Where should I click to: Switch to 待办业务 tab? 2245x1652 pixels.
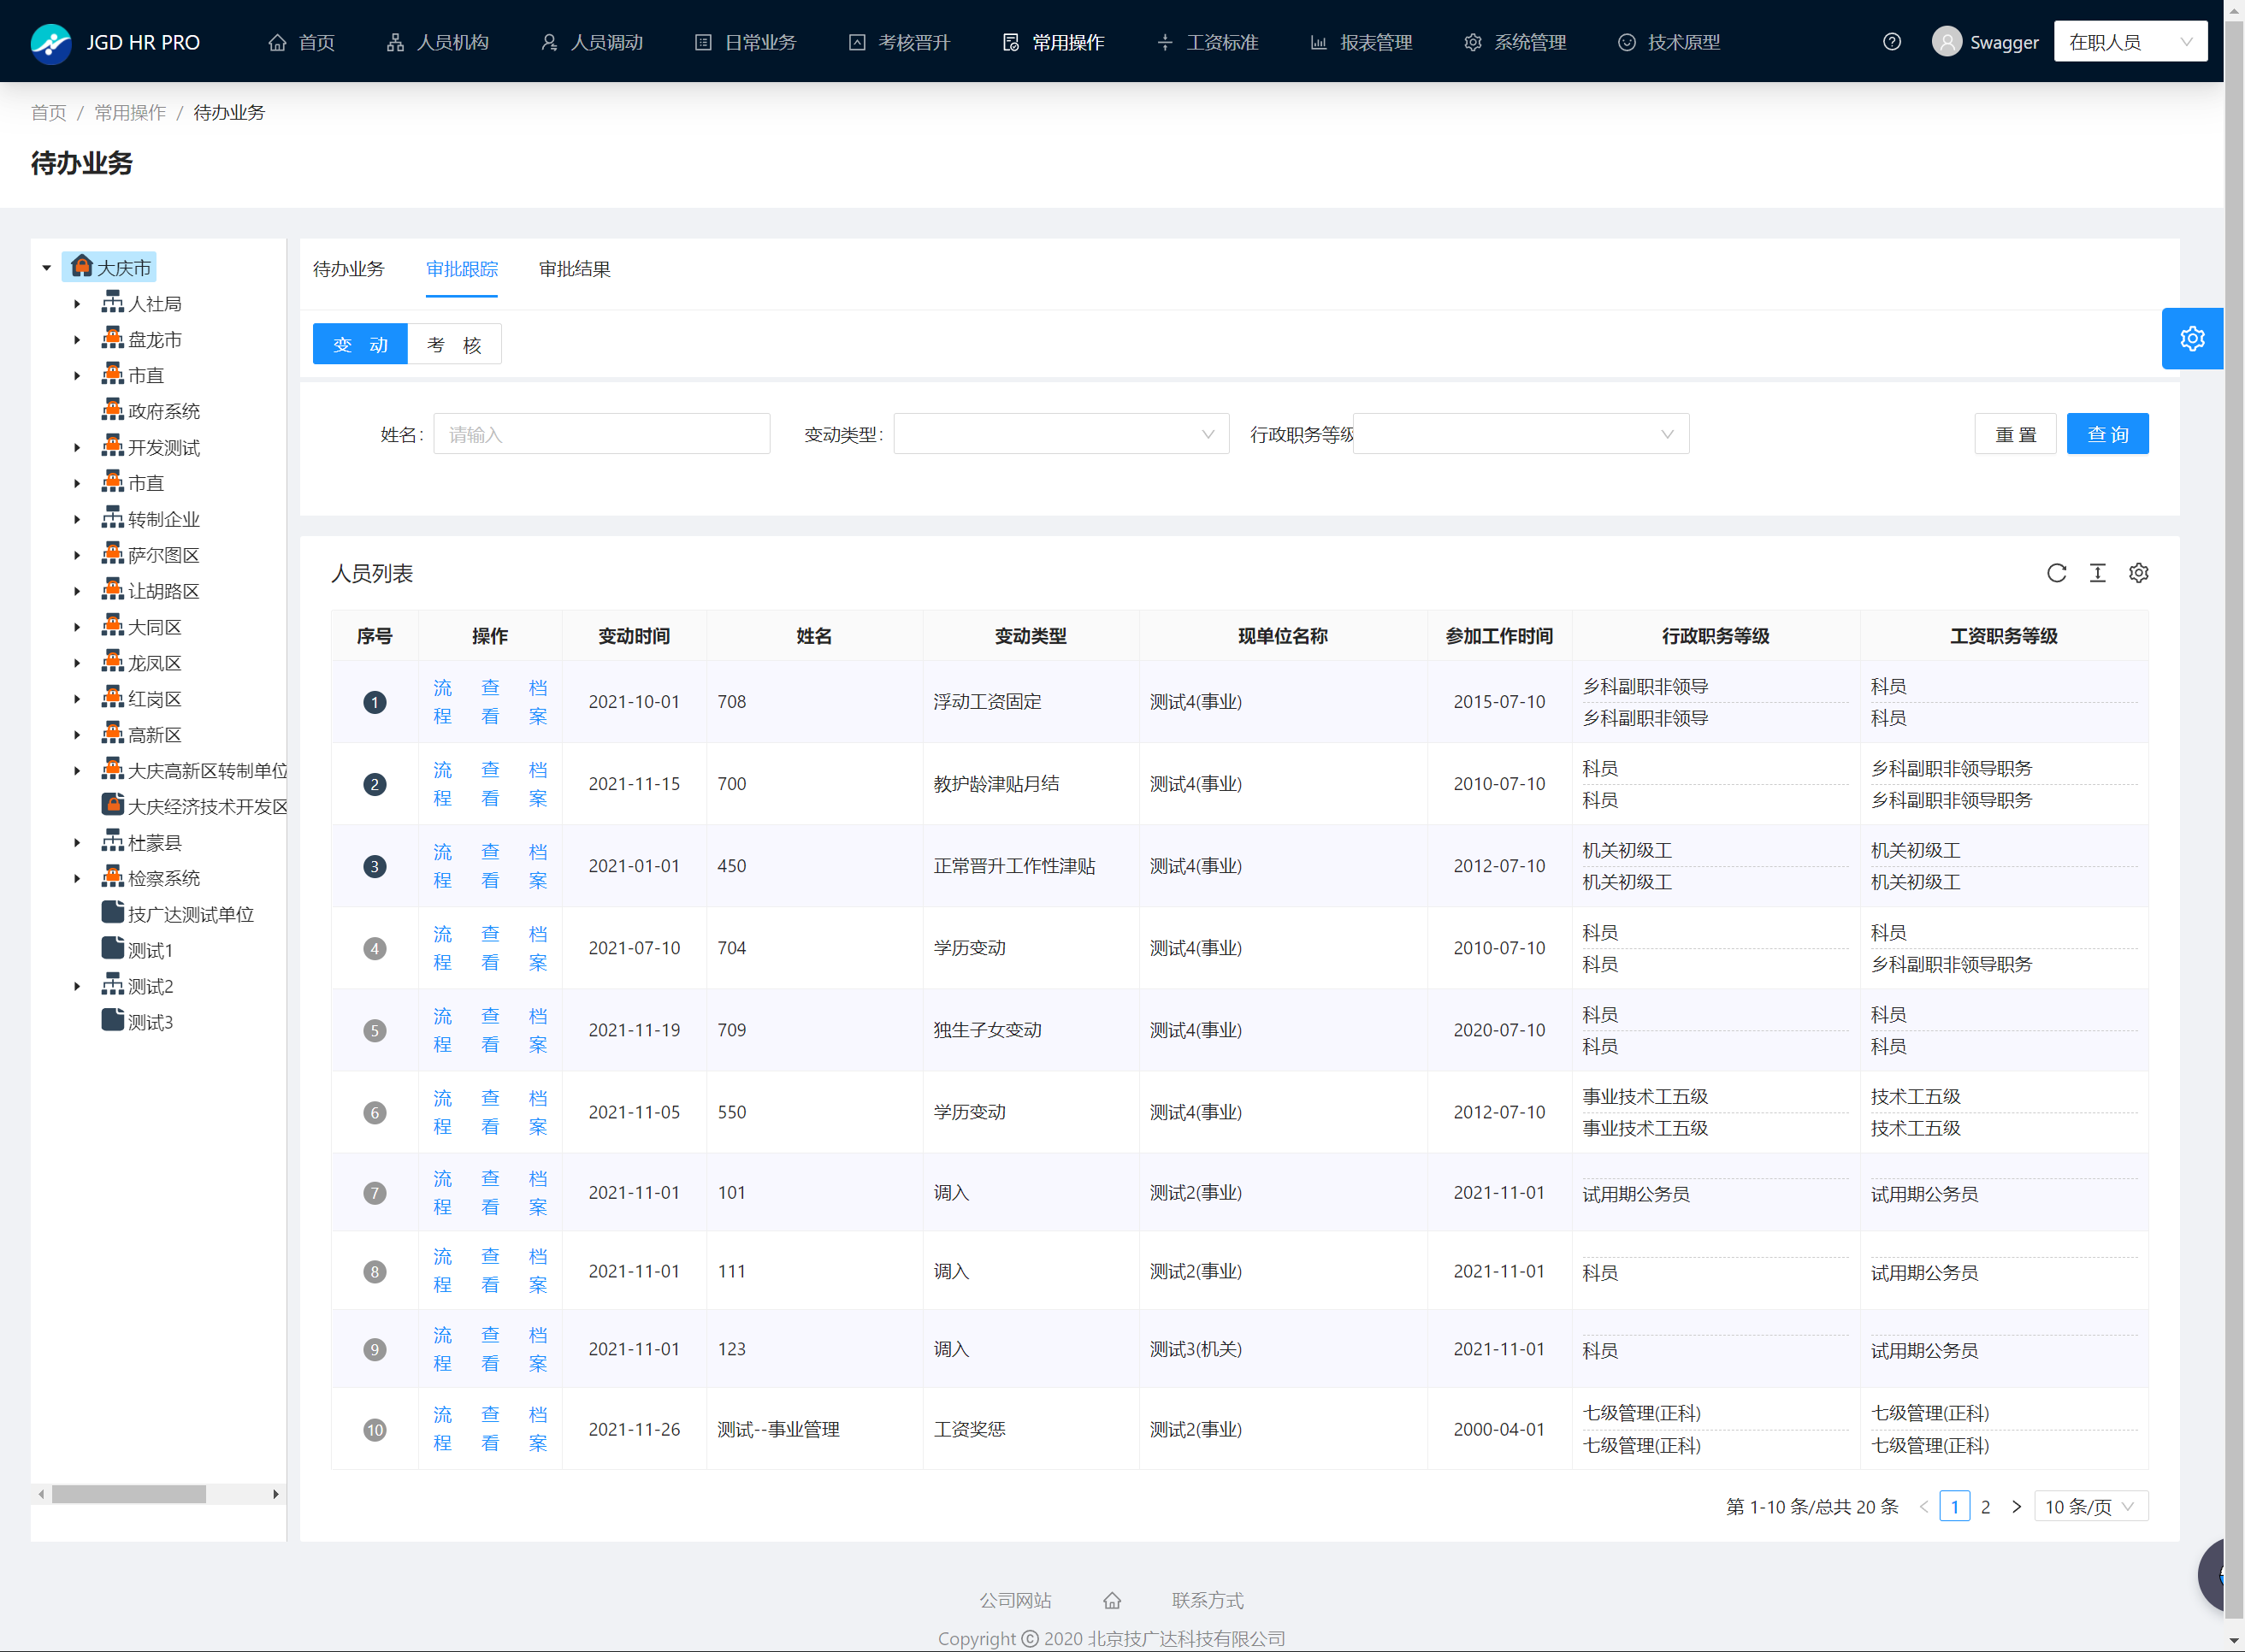coord(349,269)
